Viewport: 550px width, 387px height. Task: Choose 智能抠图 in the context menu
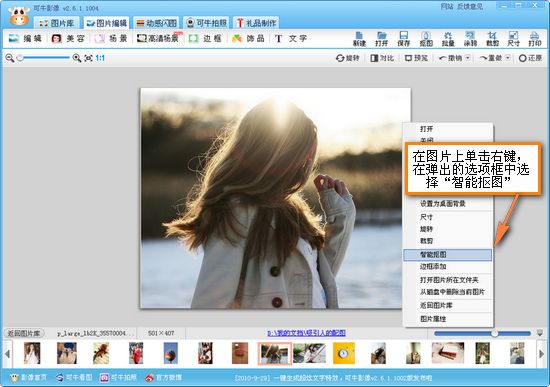(x=448, y=255)
